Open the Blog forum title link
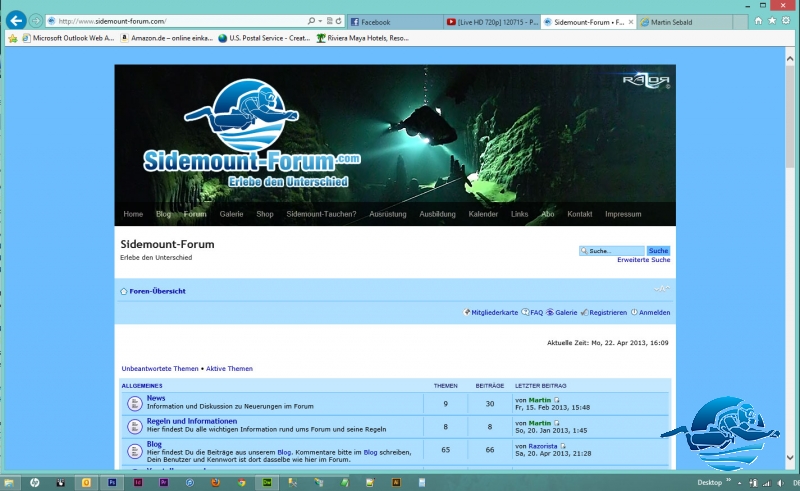The height and width of the screenshot is (491, 800). (154, 444)
